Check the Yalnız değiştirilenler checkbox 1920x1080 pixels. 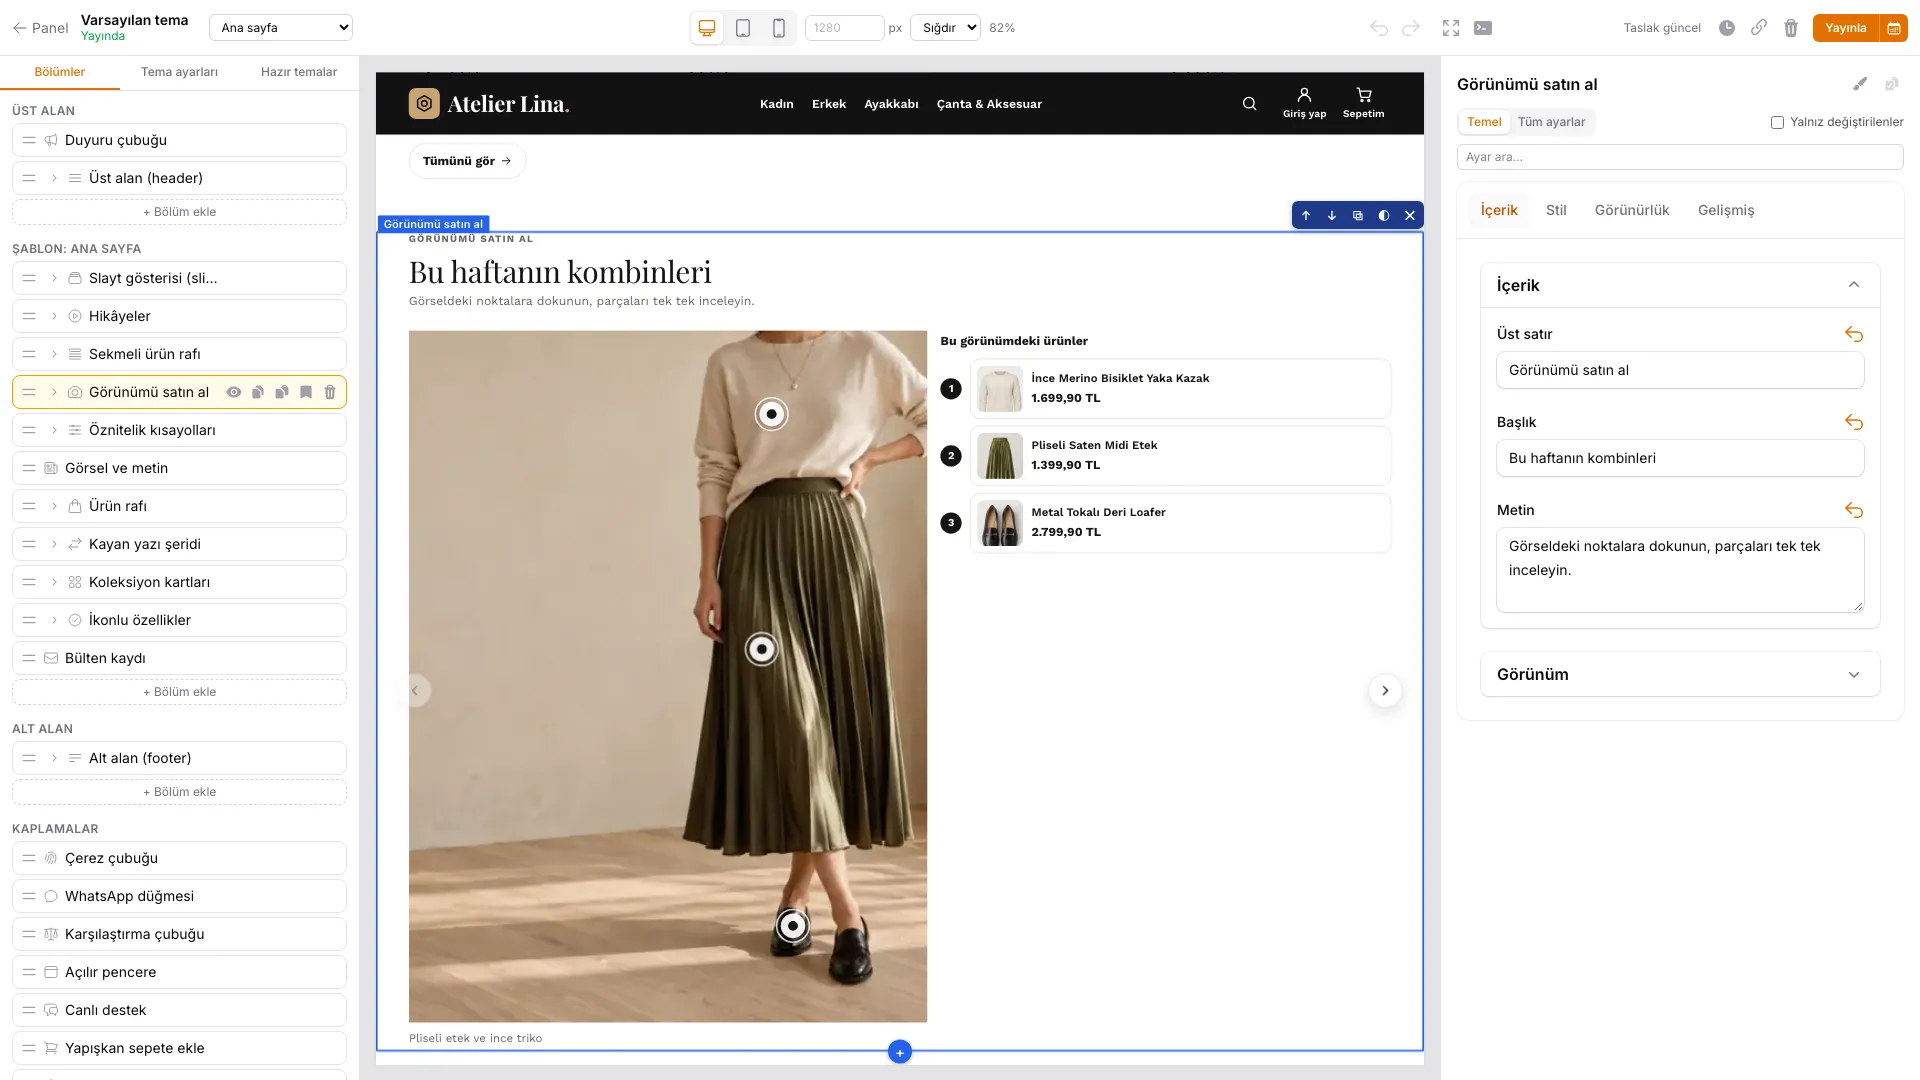point(1777,122)
